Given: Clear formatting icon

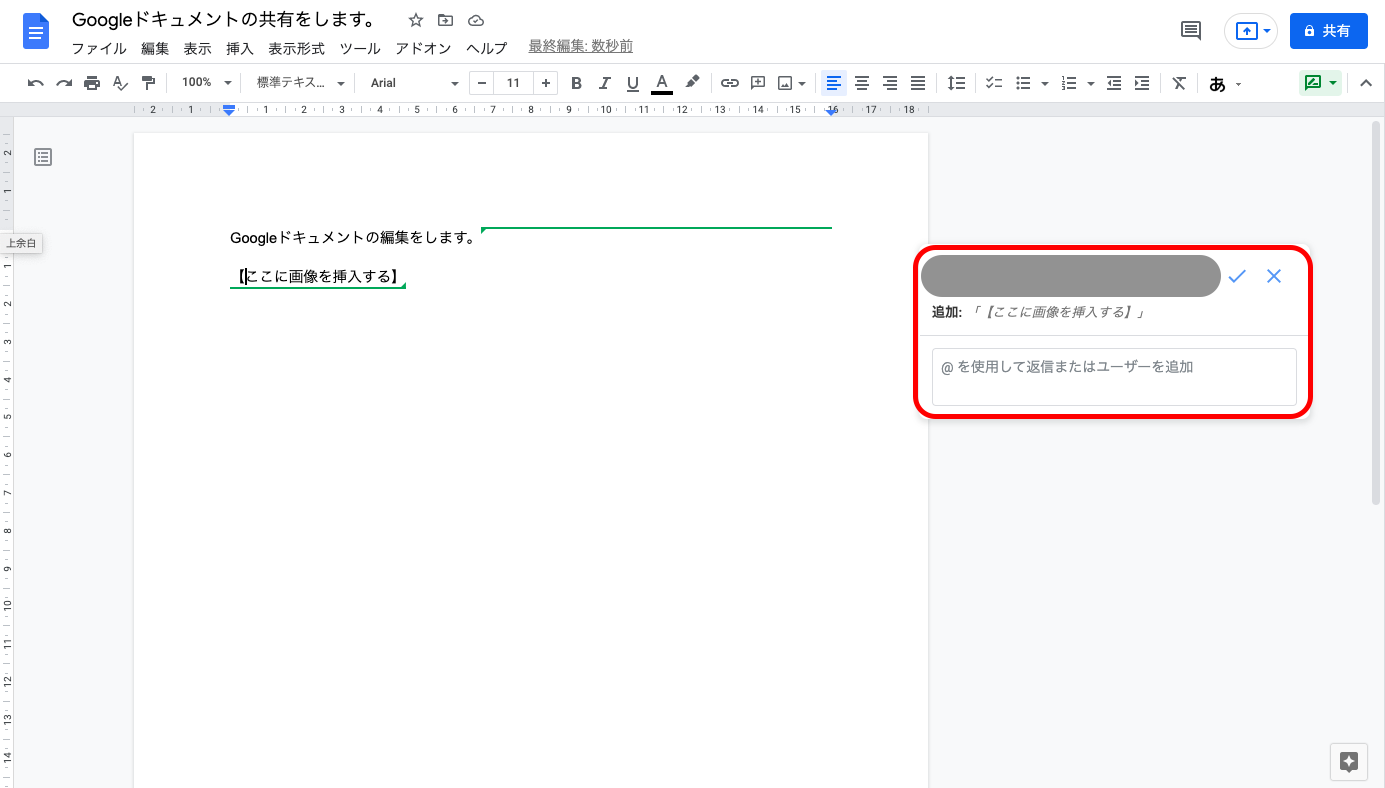Looking at the screenshot, I should coord(1179,83).
